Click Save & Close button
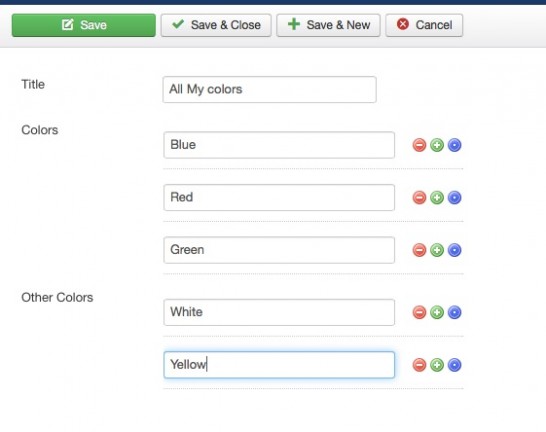The height and width of the screenshot is (432, 546). (x=216, y=25)
